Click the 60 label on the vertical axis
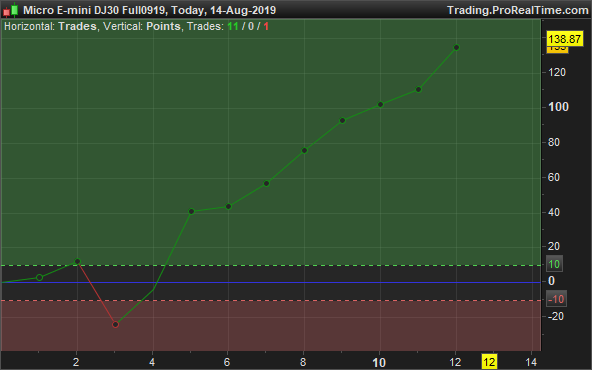 point(554,177)
